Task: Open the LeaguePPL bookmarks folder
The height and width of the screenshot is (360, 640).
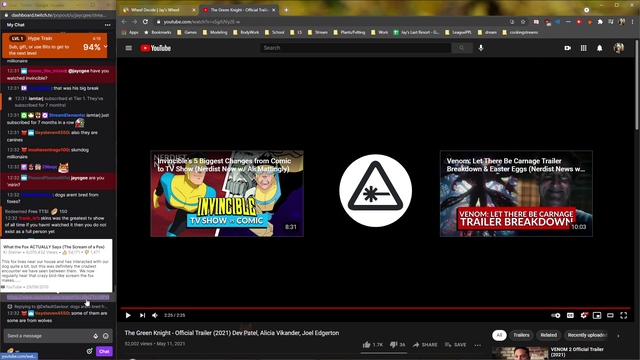Action: [x=458, y=32]
